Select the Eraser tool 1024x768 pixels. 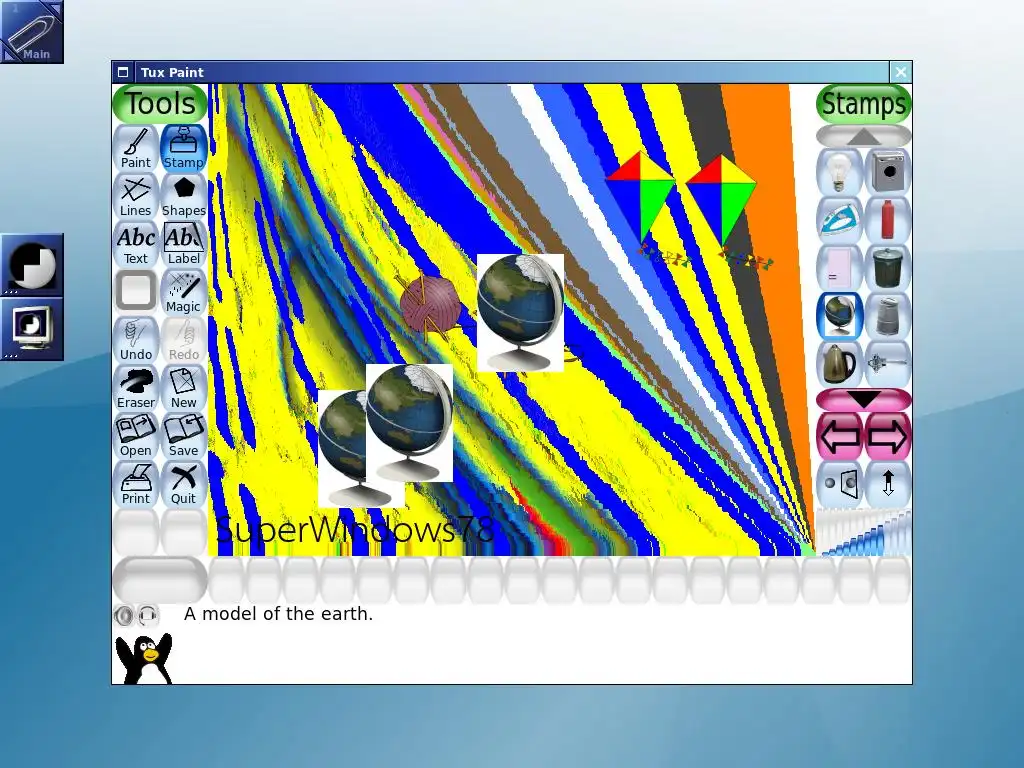136,388
